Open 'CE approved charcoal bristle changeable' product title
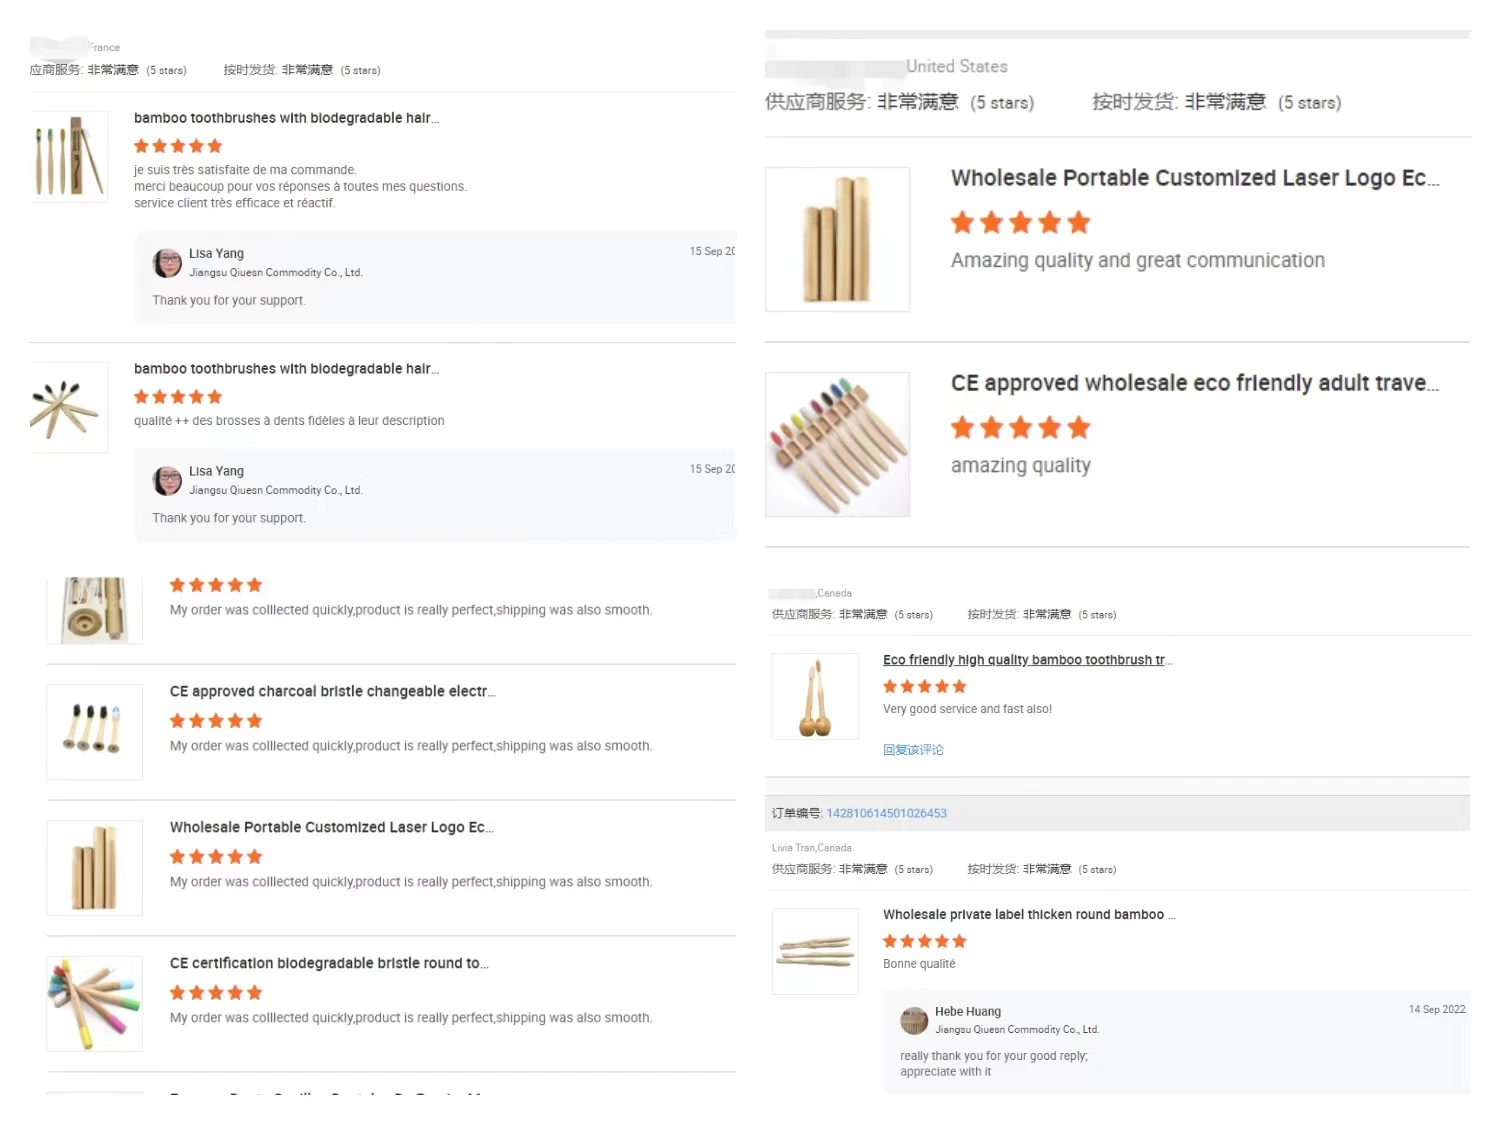 pos(332,691)
